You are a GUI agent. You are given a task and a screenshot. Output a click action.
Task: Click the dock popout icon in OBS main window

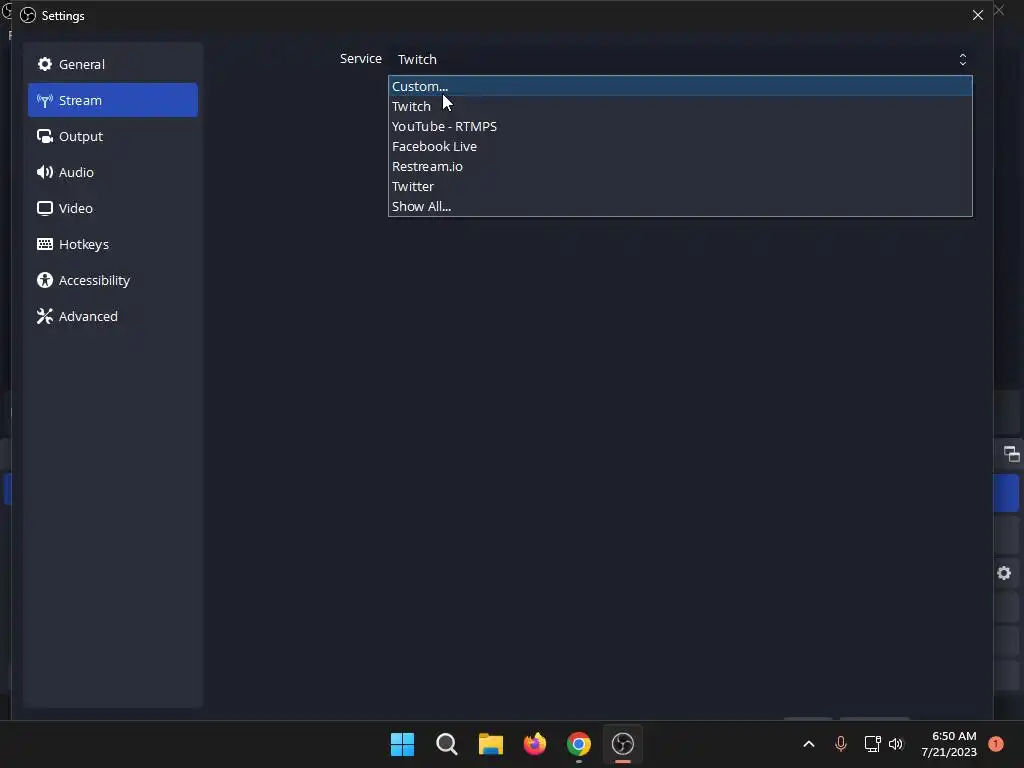1011,454
